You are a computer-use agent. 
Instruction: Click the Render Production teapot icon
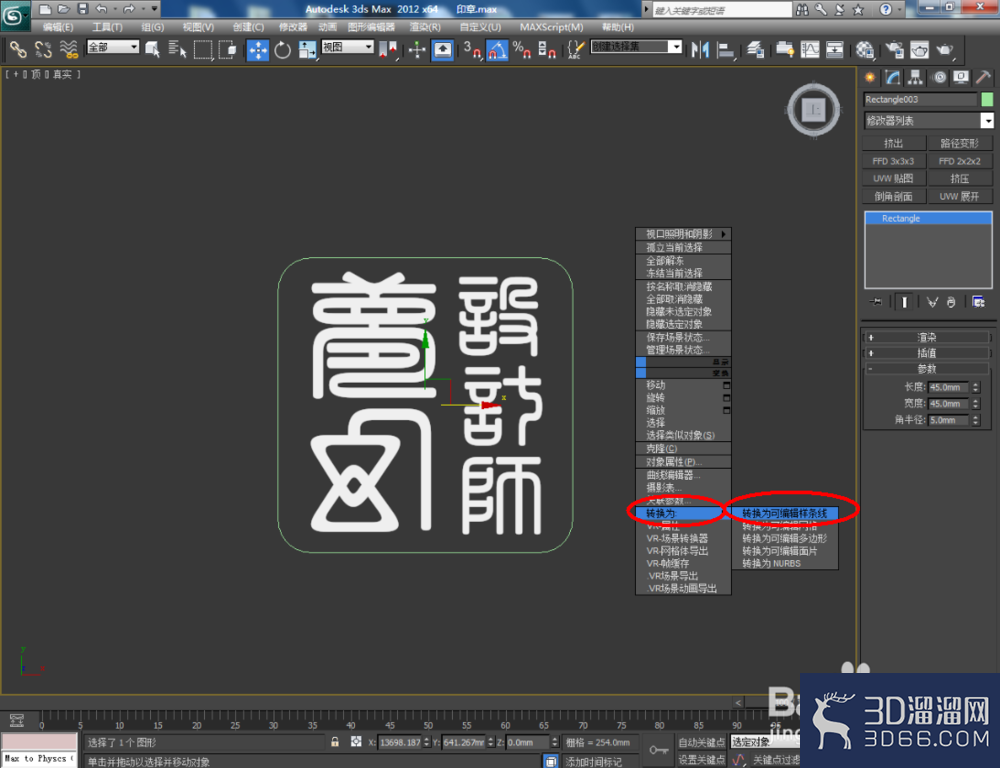coord(945,50)
